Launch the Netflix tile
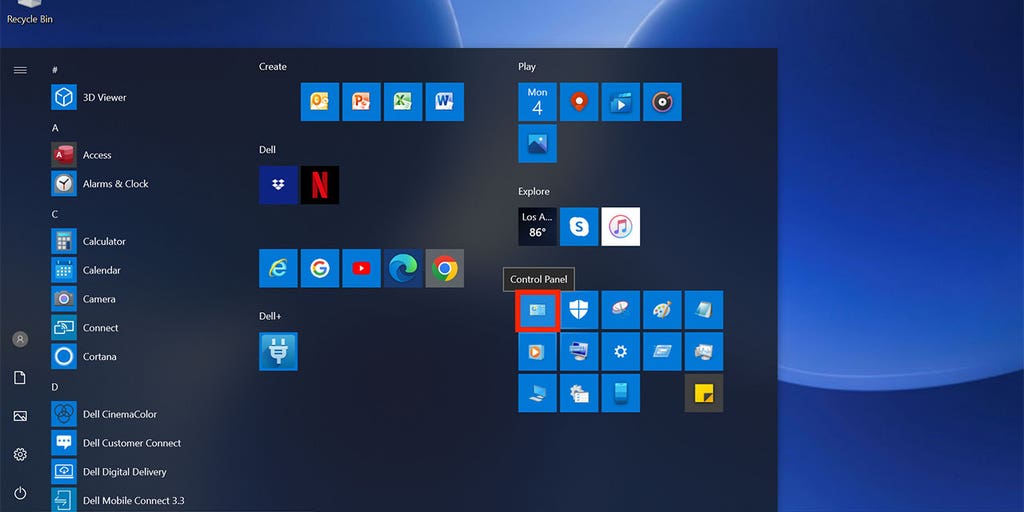1024x512 pixels. tap(320, 185)
